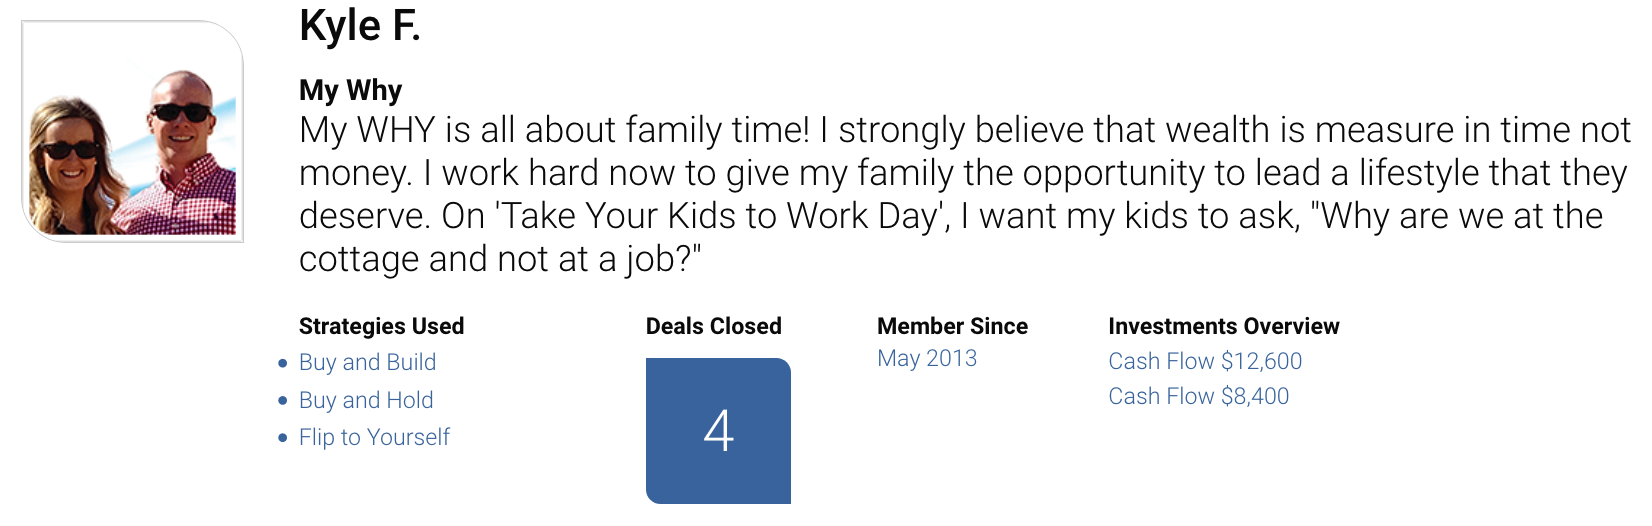Open the Cash Flow $8,400 investment
This screenshot has width=1652, height=526.
[1198, 396]
